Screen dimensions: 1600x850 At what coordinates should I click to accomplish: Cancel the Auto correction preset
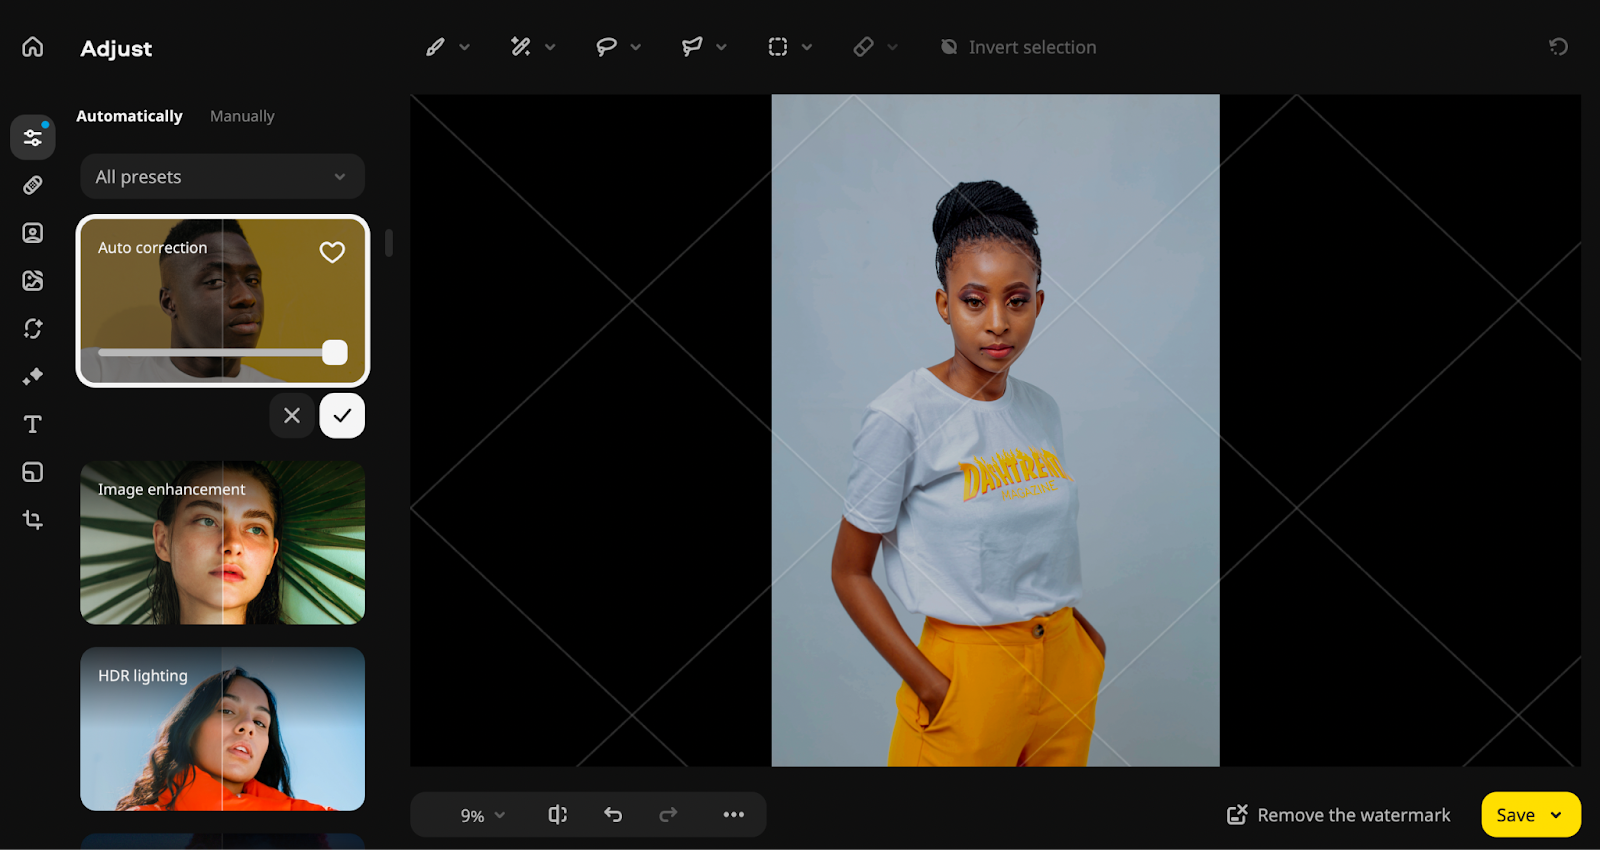tap(292, 415)
